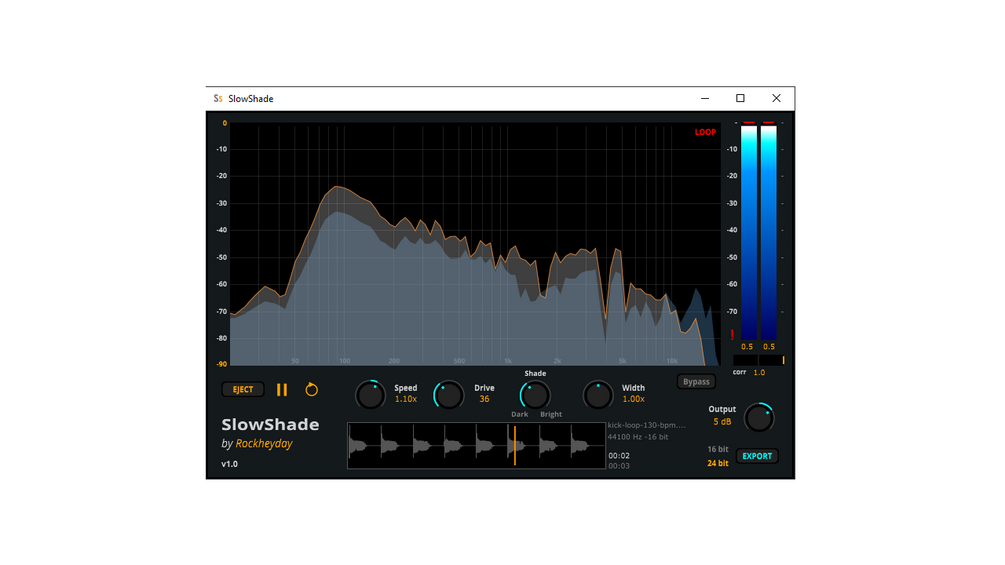This screenshot has height=565, width=1005.
Task: Click the EJECT button
Action: [243, 389]
